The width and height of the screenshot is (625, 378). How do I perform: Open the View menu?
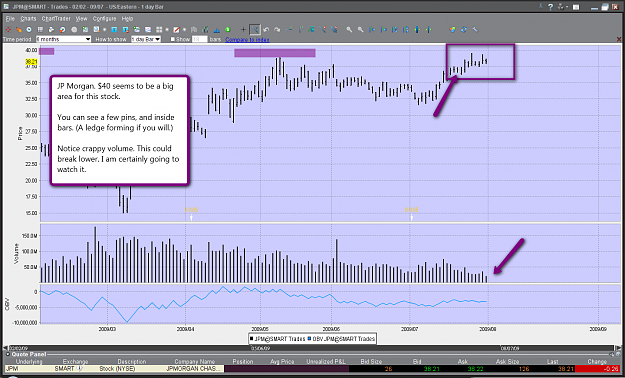(x=81, y=19)
